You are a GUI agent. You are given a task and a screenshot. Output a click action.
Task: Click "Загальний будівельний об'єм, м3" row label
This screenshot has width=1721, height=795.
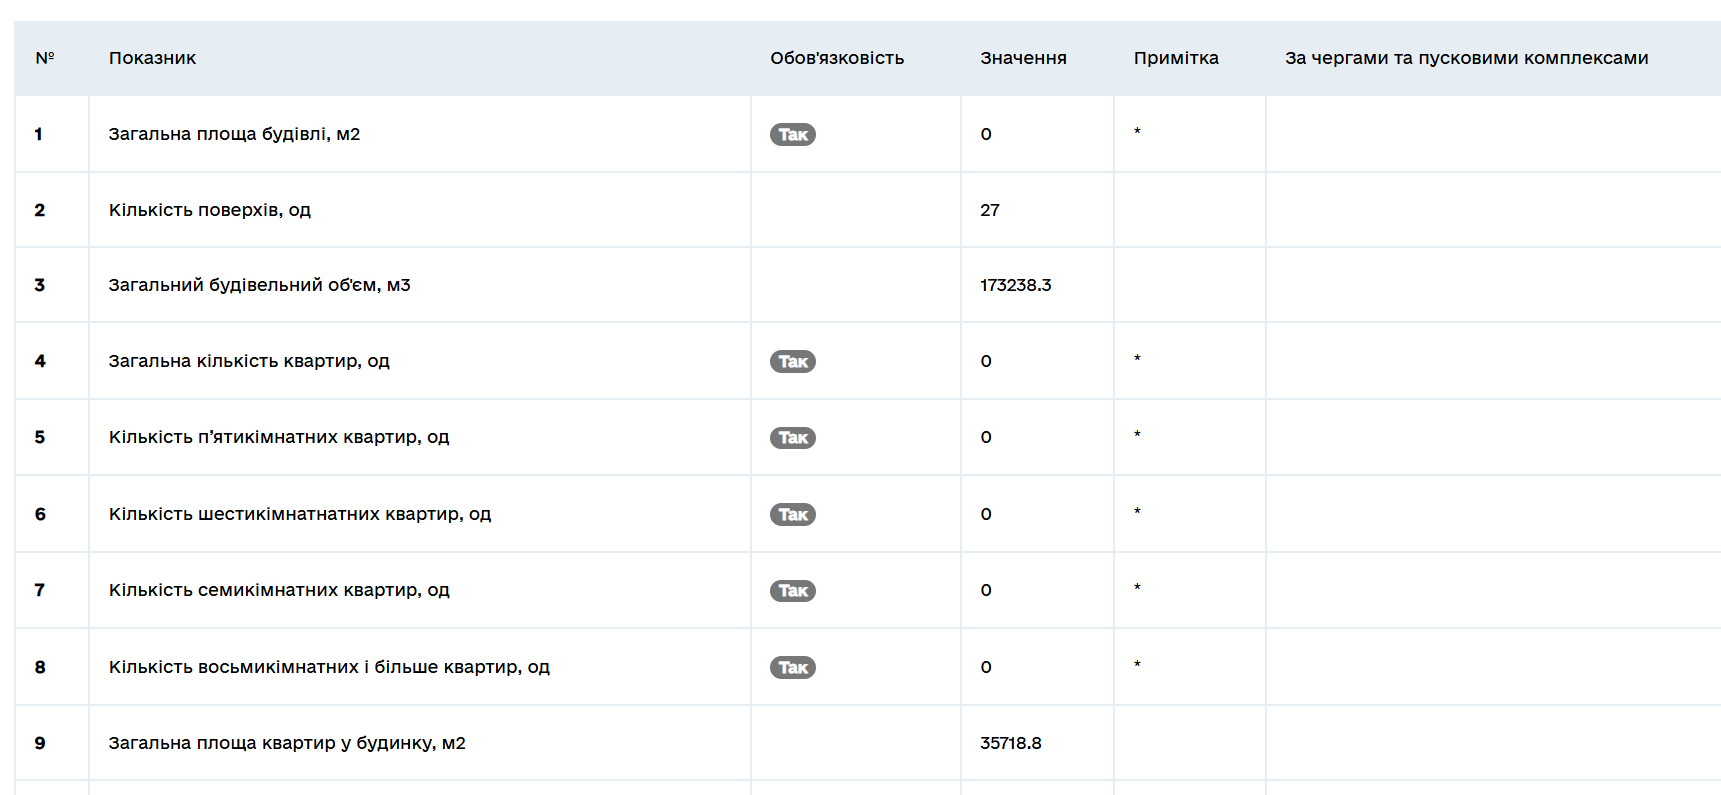(259, 285)
